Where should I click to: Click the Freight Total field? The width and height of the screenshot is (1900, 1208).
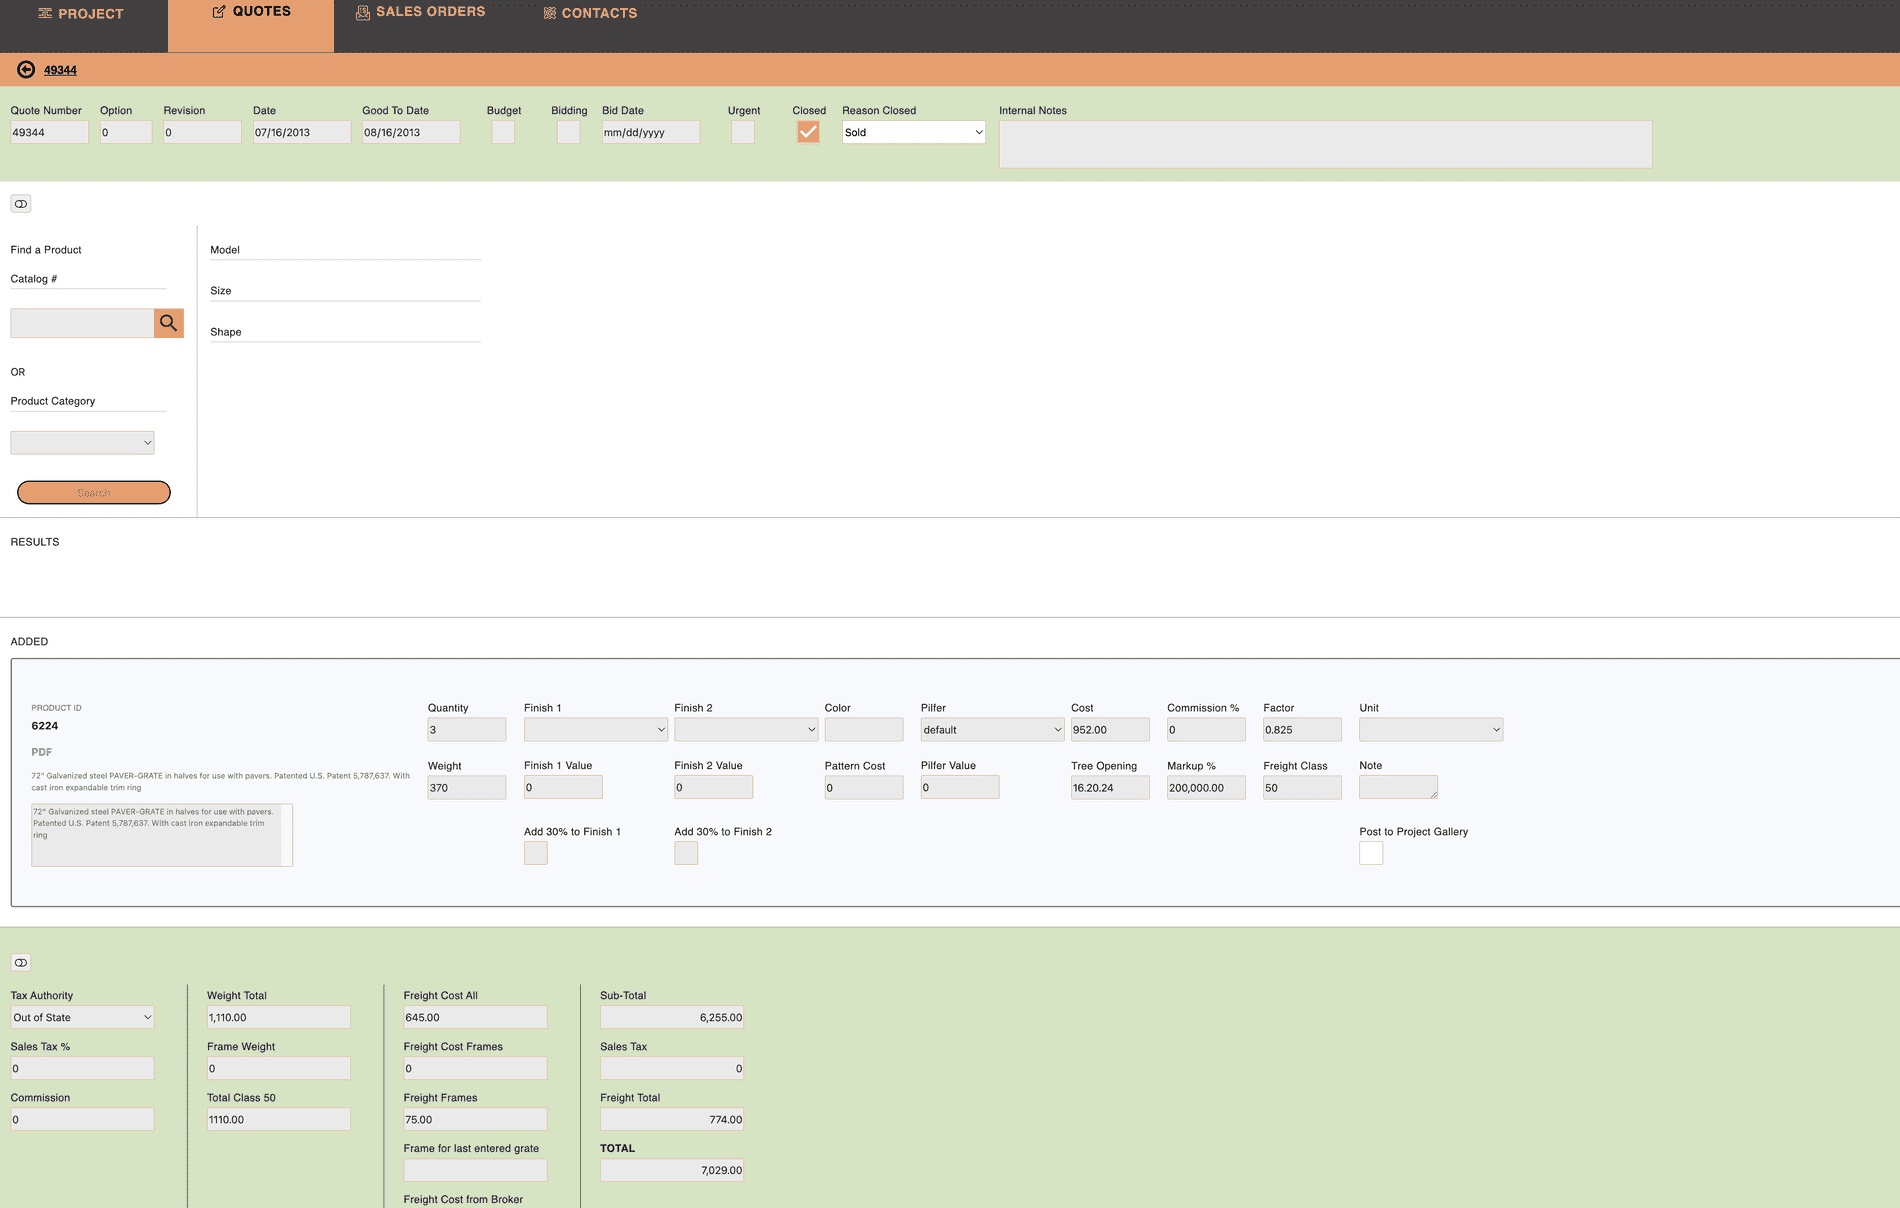(x=672, y=1120)
